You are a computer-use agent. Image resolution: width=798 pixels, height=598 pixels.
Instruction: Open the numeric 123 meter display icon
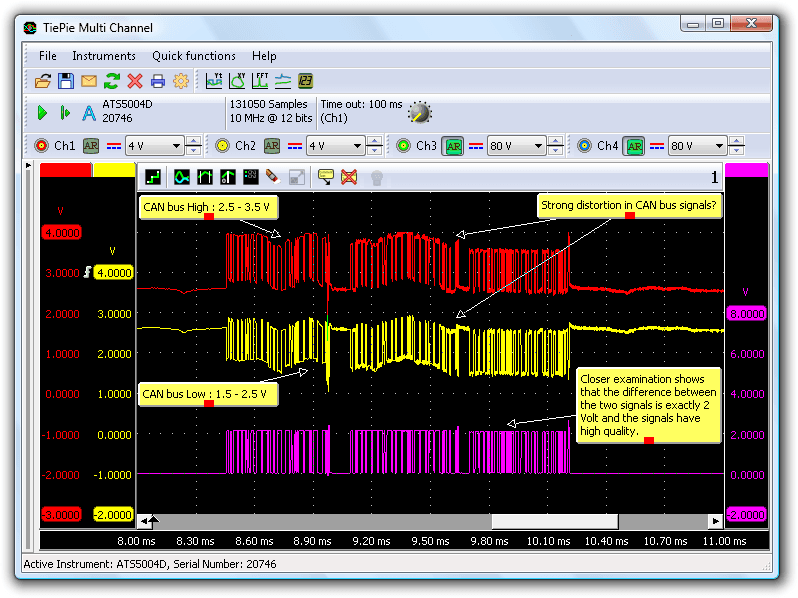[x=305, y=81]
